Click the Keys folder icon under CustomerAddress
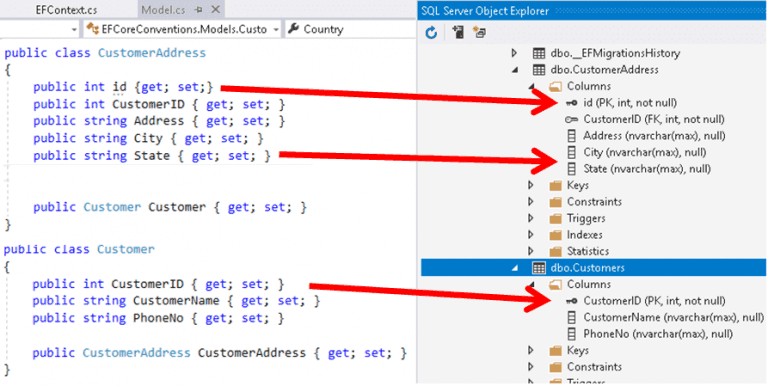 (x=555, y=185)
